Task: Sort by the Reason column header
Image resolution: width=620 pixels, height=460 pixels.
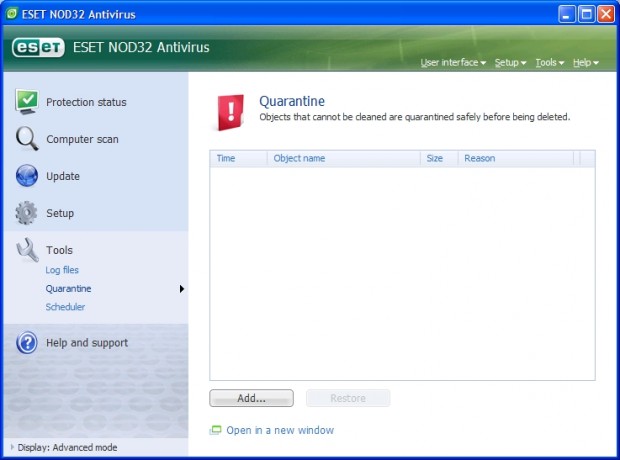Action: pos(516,158)
